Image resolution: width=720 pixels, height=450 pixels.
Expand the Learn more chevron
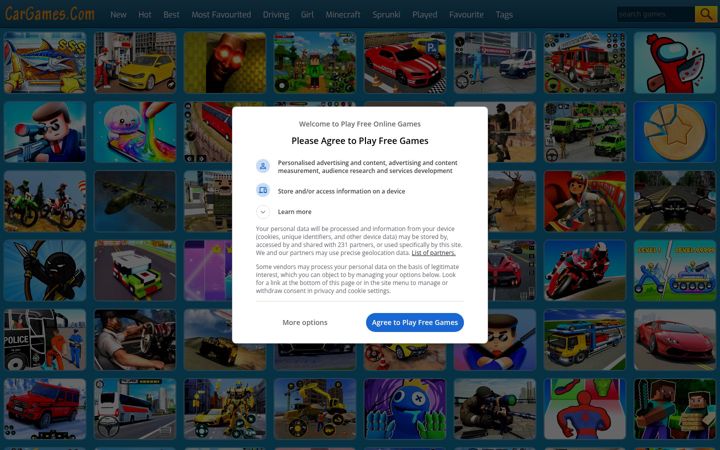click(x=263, y=212)
